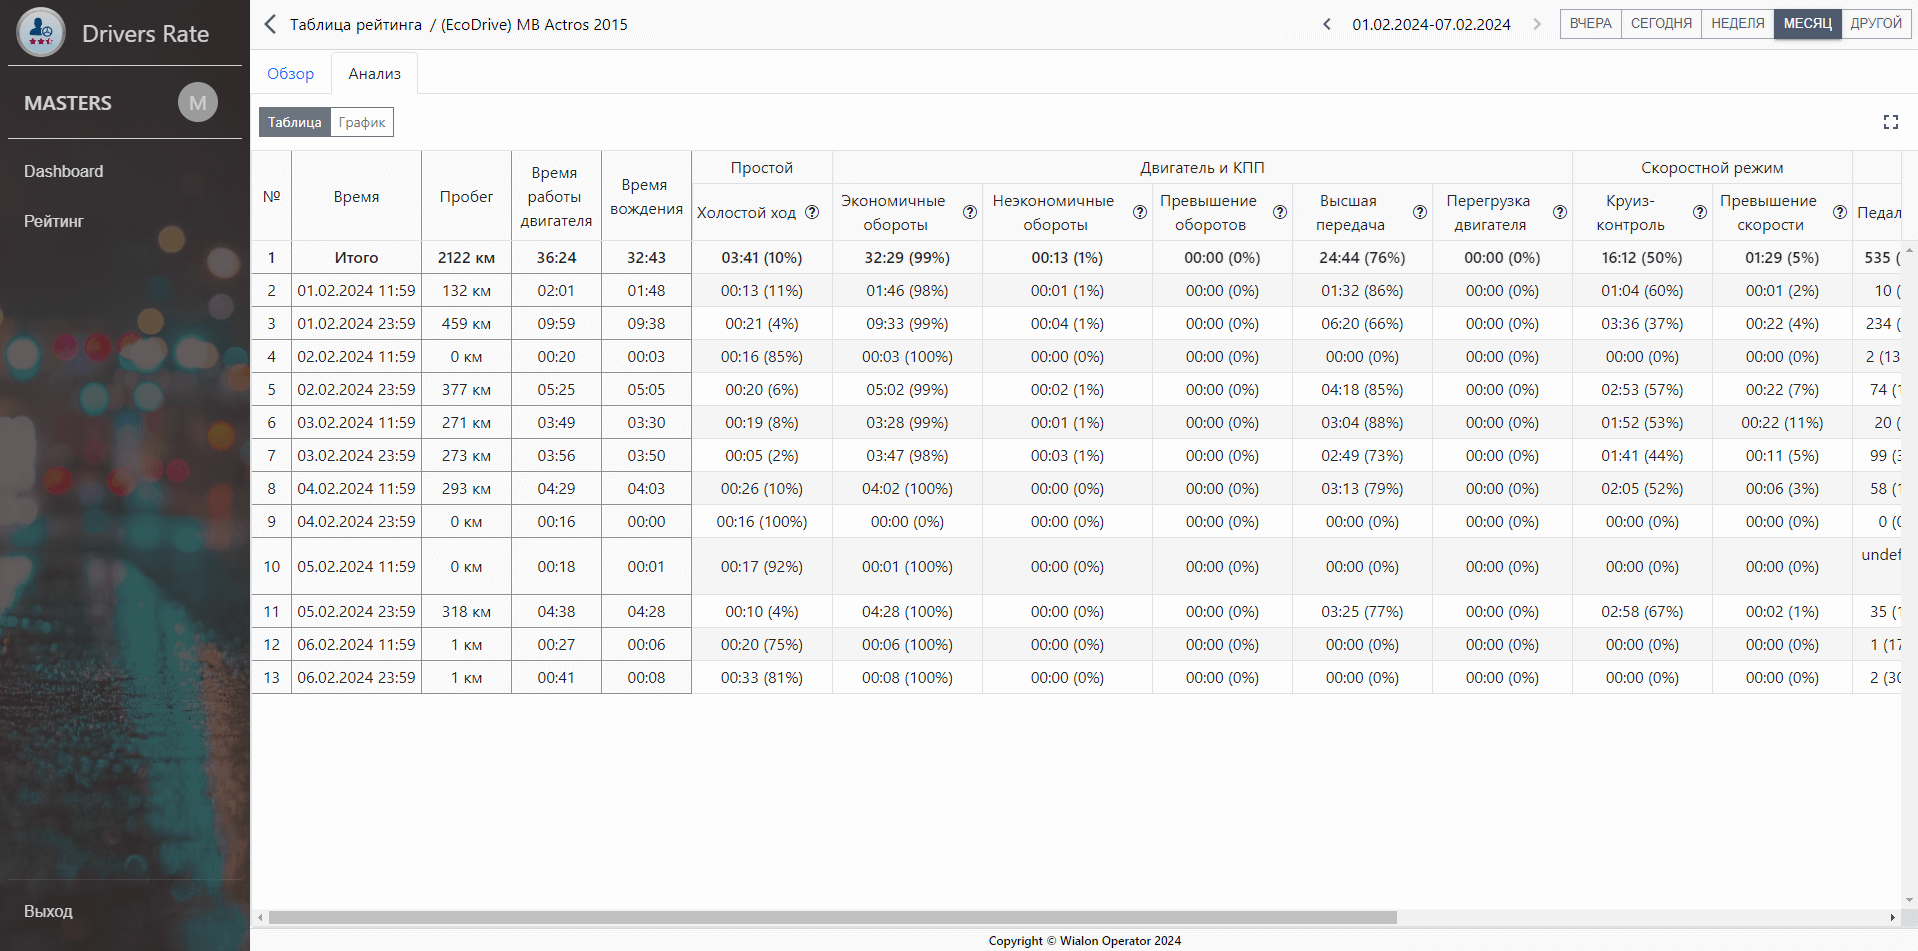Image resolution: width=1918 pixels, height=951 pixels.
Task: Click the back arrow beside Таблица рейтинга
Action: click(x=270, y=24)
